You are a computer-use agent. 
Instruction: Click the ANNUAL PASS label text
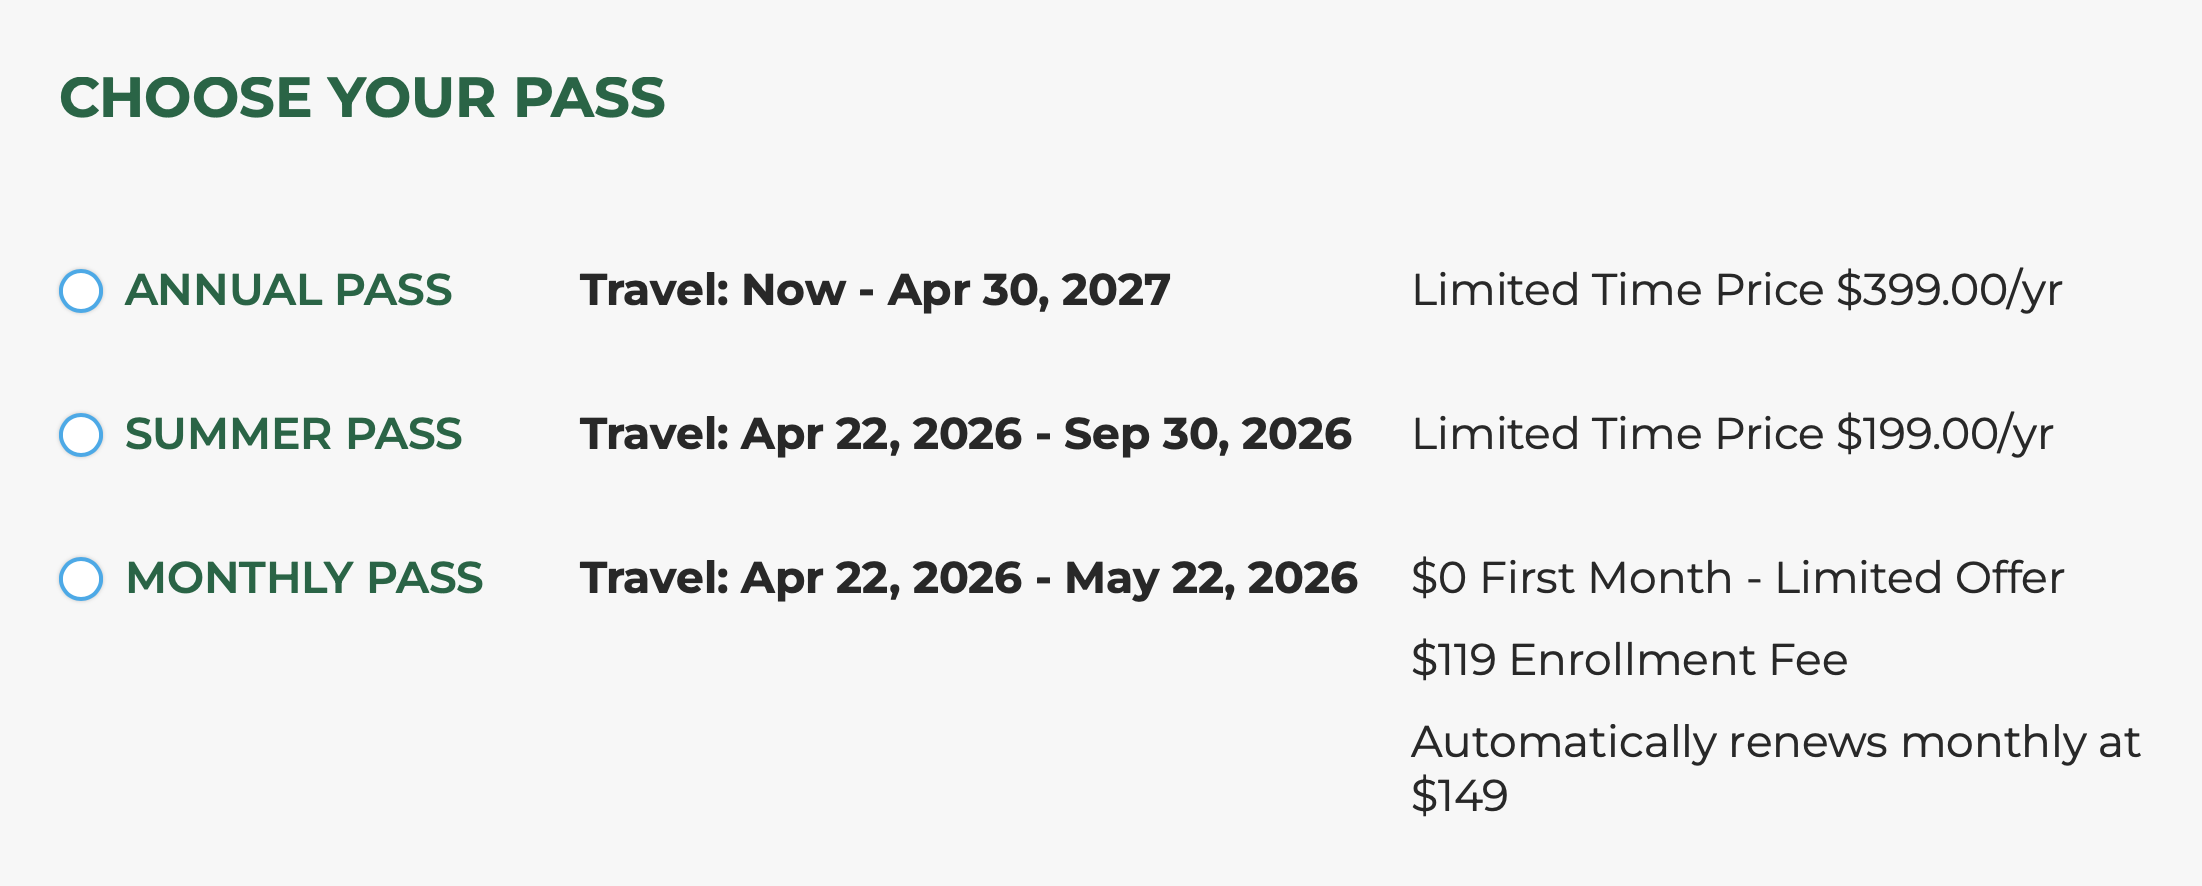[288, 290]
